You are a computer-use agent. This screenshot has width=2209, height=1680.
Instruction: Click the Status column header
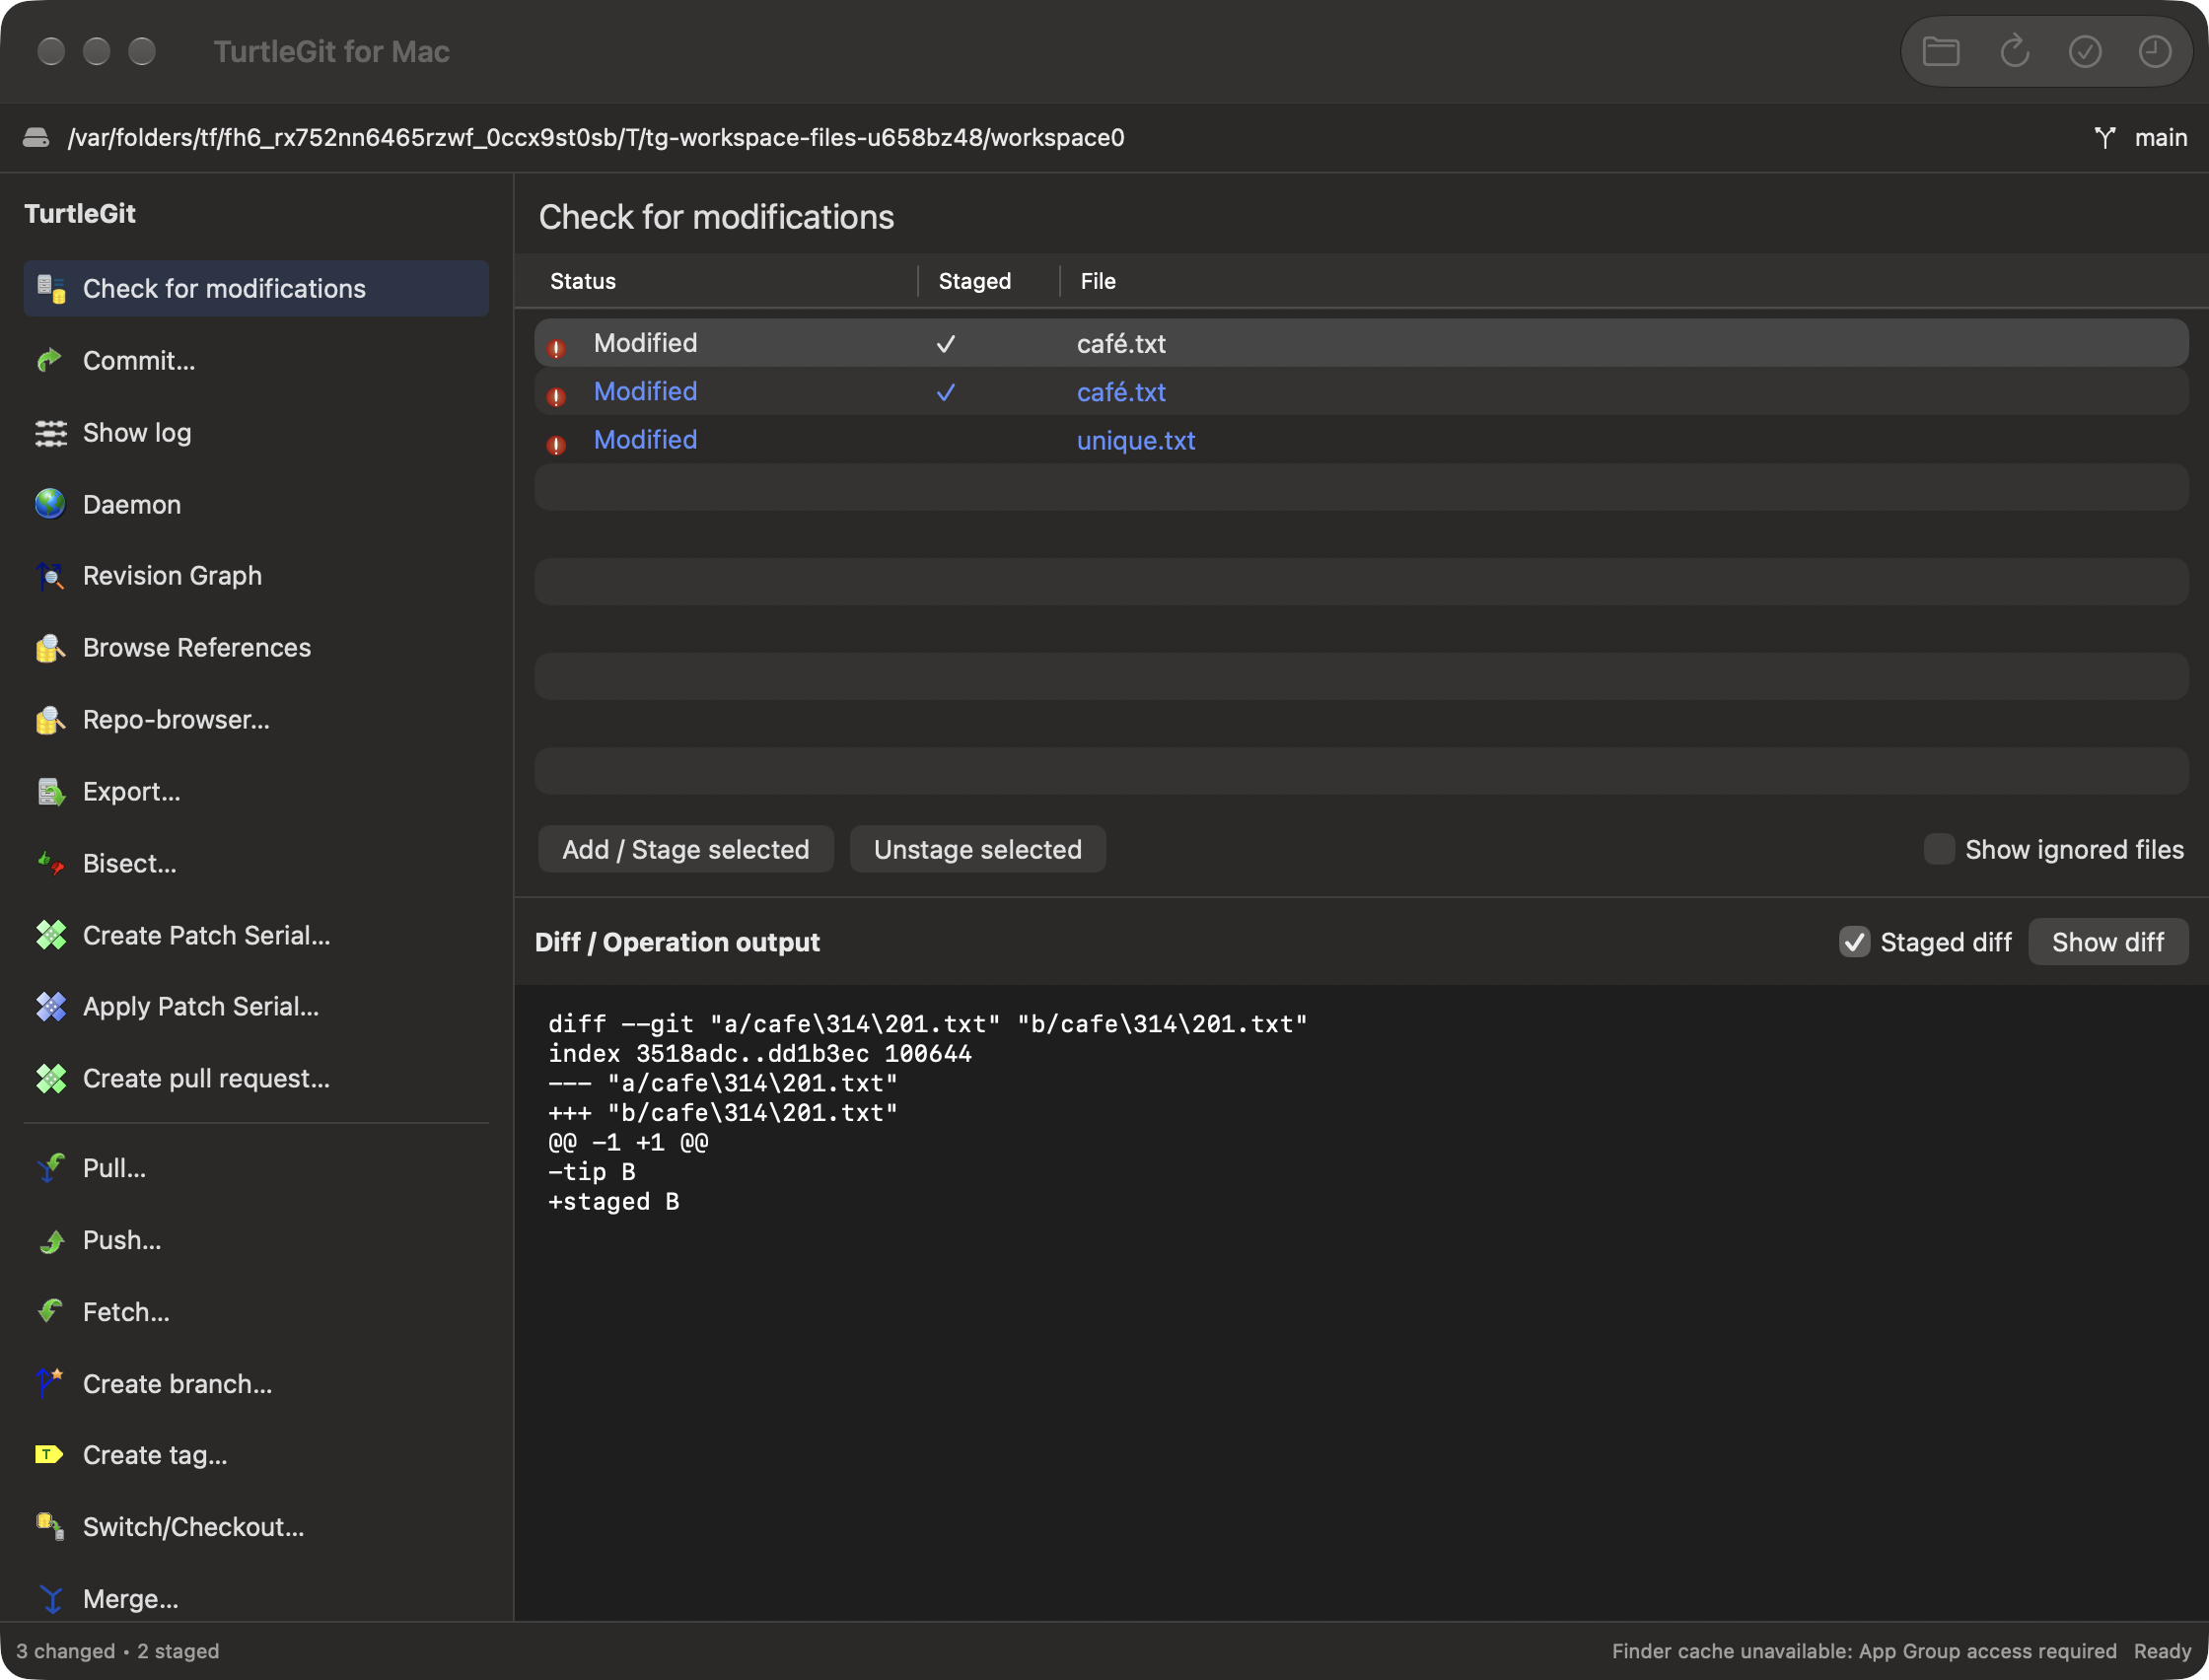pyautogui.click(x=583, y=281)
